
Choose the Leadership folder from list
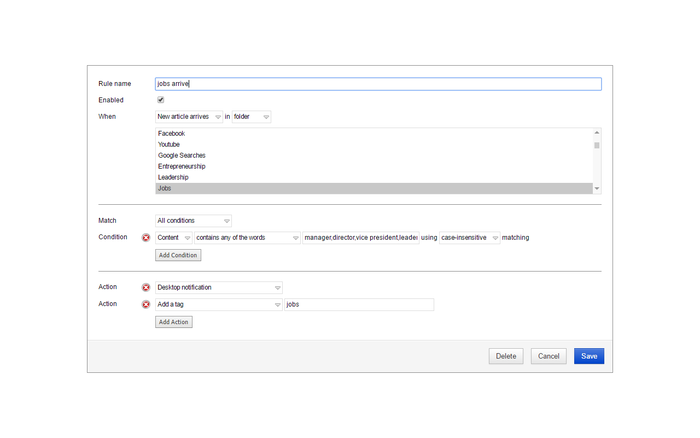pos(173,177)
